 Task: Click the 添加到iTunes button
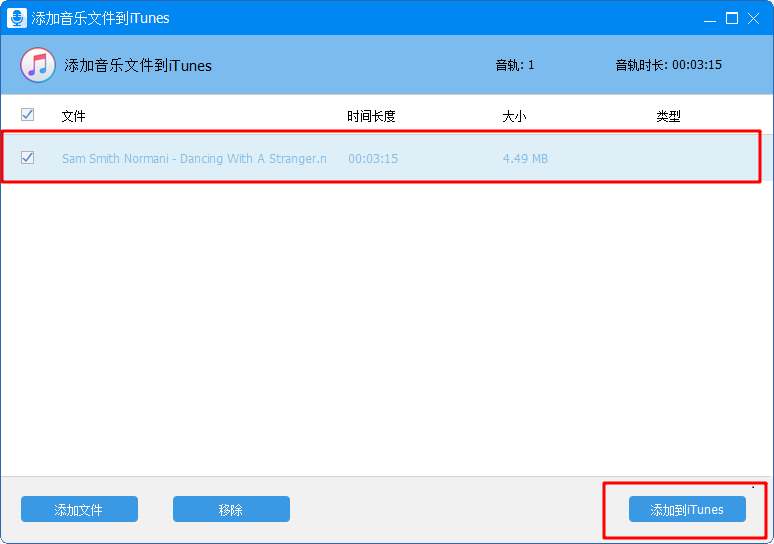click(687, 509)
